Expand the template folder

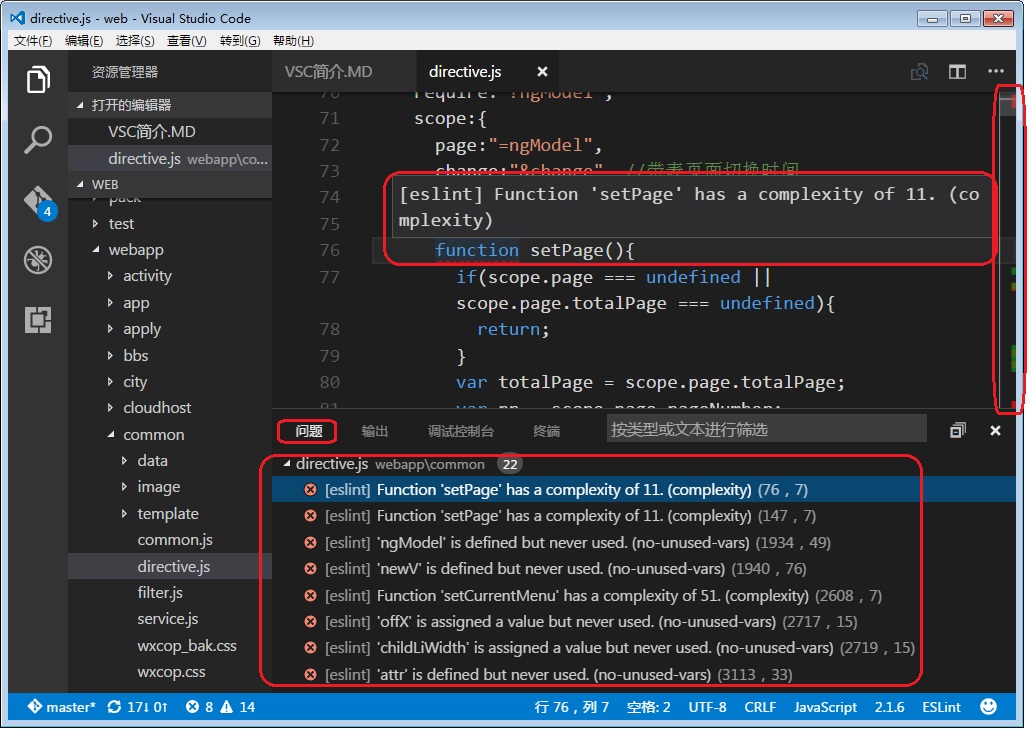tap(125, 513)
